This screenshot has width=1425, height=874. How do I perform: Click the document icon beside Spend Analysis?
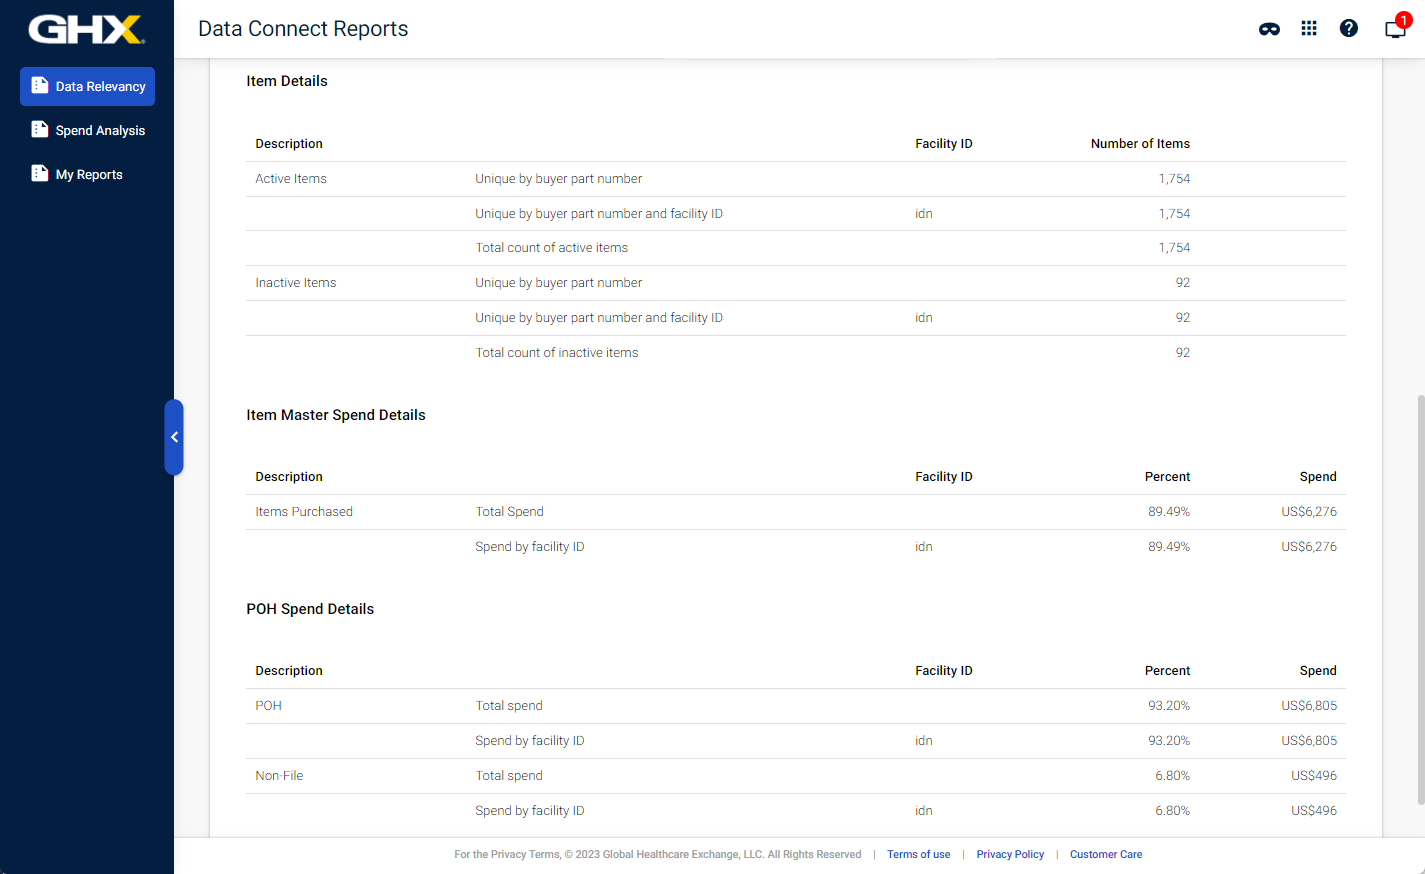pyautogui.click(x=40, y=130)
